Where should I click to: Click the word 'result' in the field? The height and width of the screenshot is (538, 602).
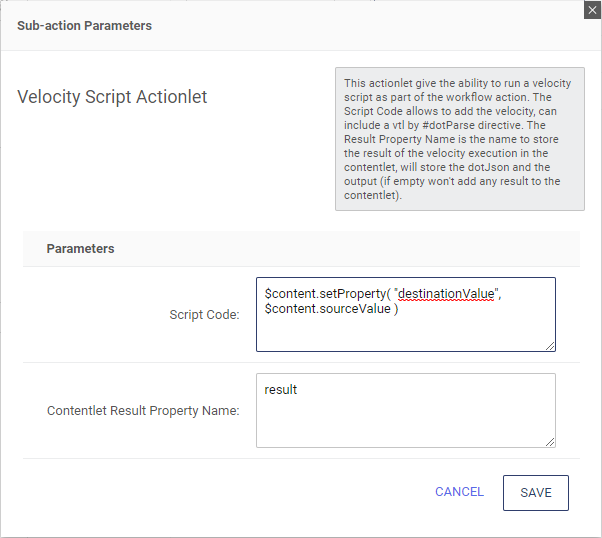click(x=281, y=389)
